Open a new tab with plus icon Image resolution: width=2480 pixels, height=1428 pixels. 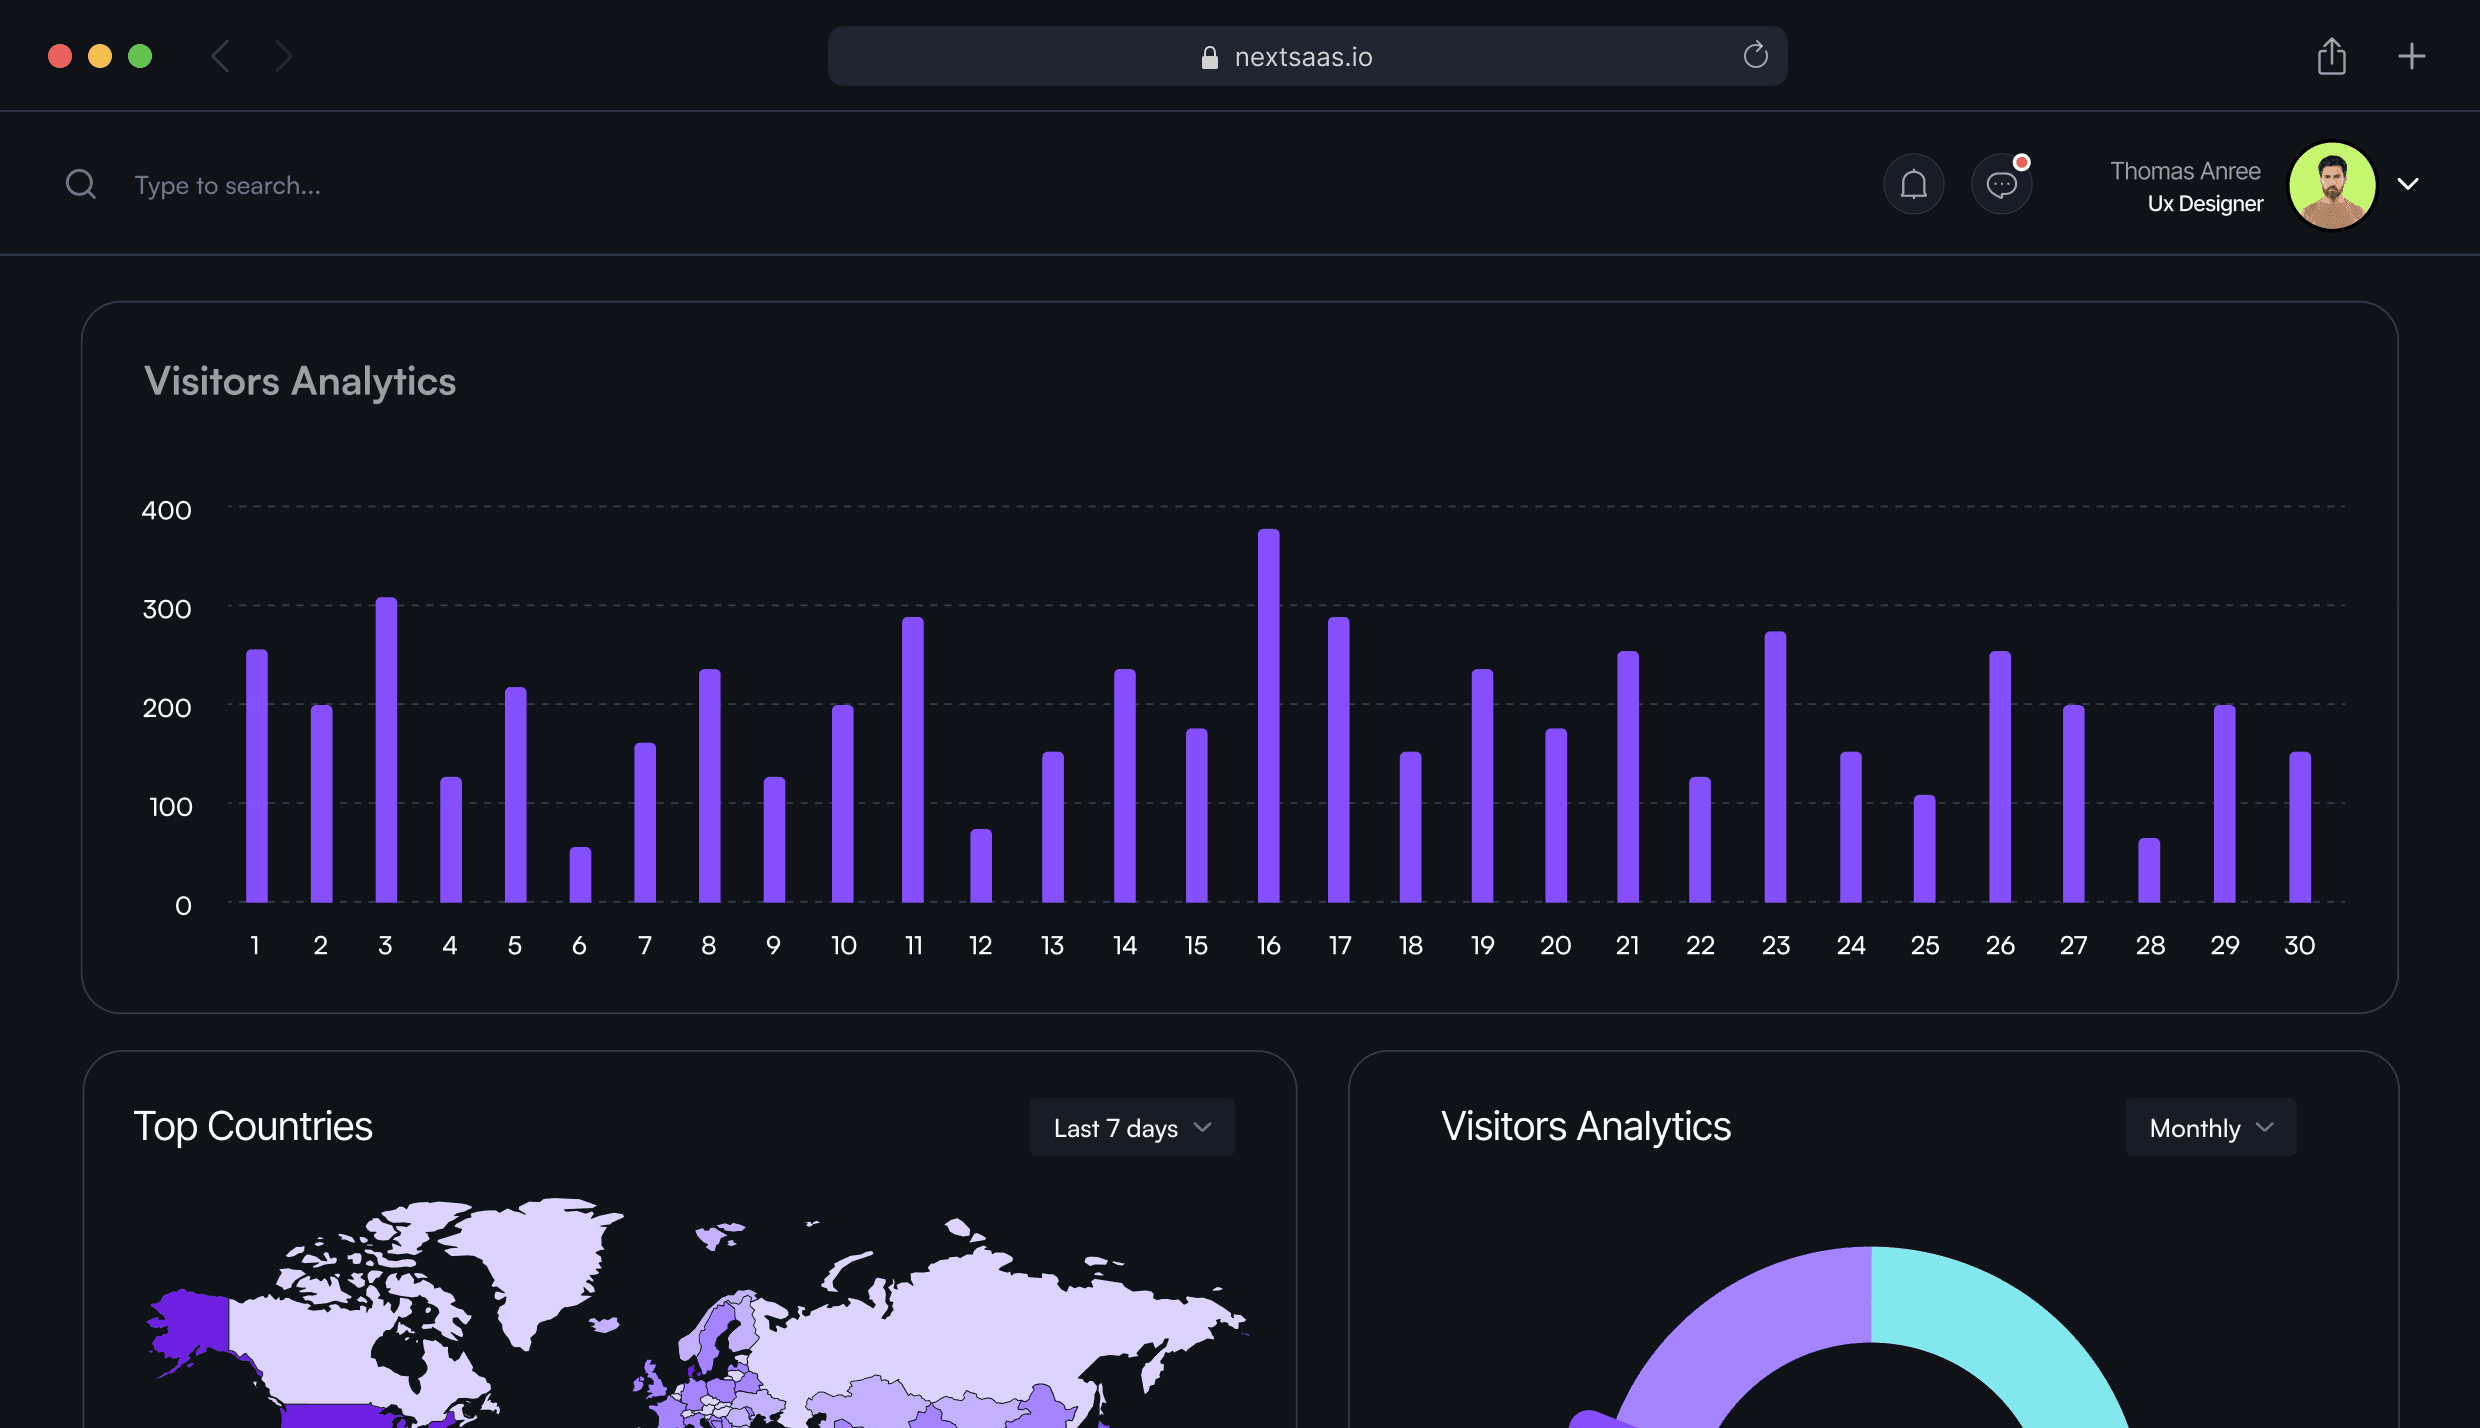2411,56
